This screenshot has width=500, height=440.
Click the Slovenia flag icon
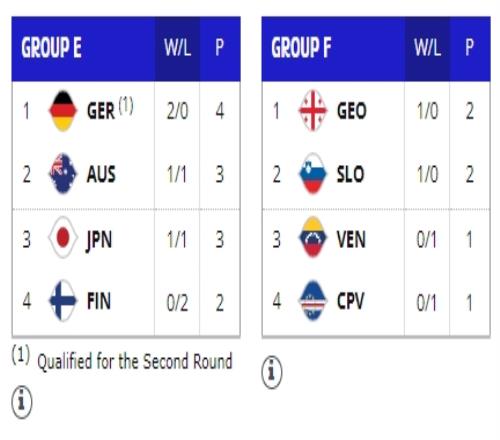click(313, 174)
